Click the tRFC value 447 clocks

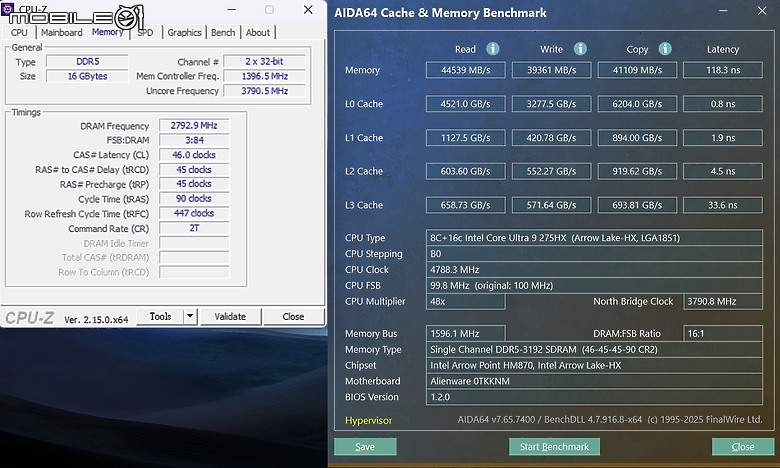coord(194,213)
